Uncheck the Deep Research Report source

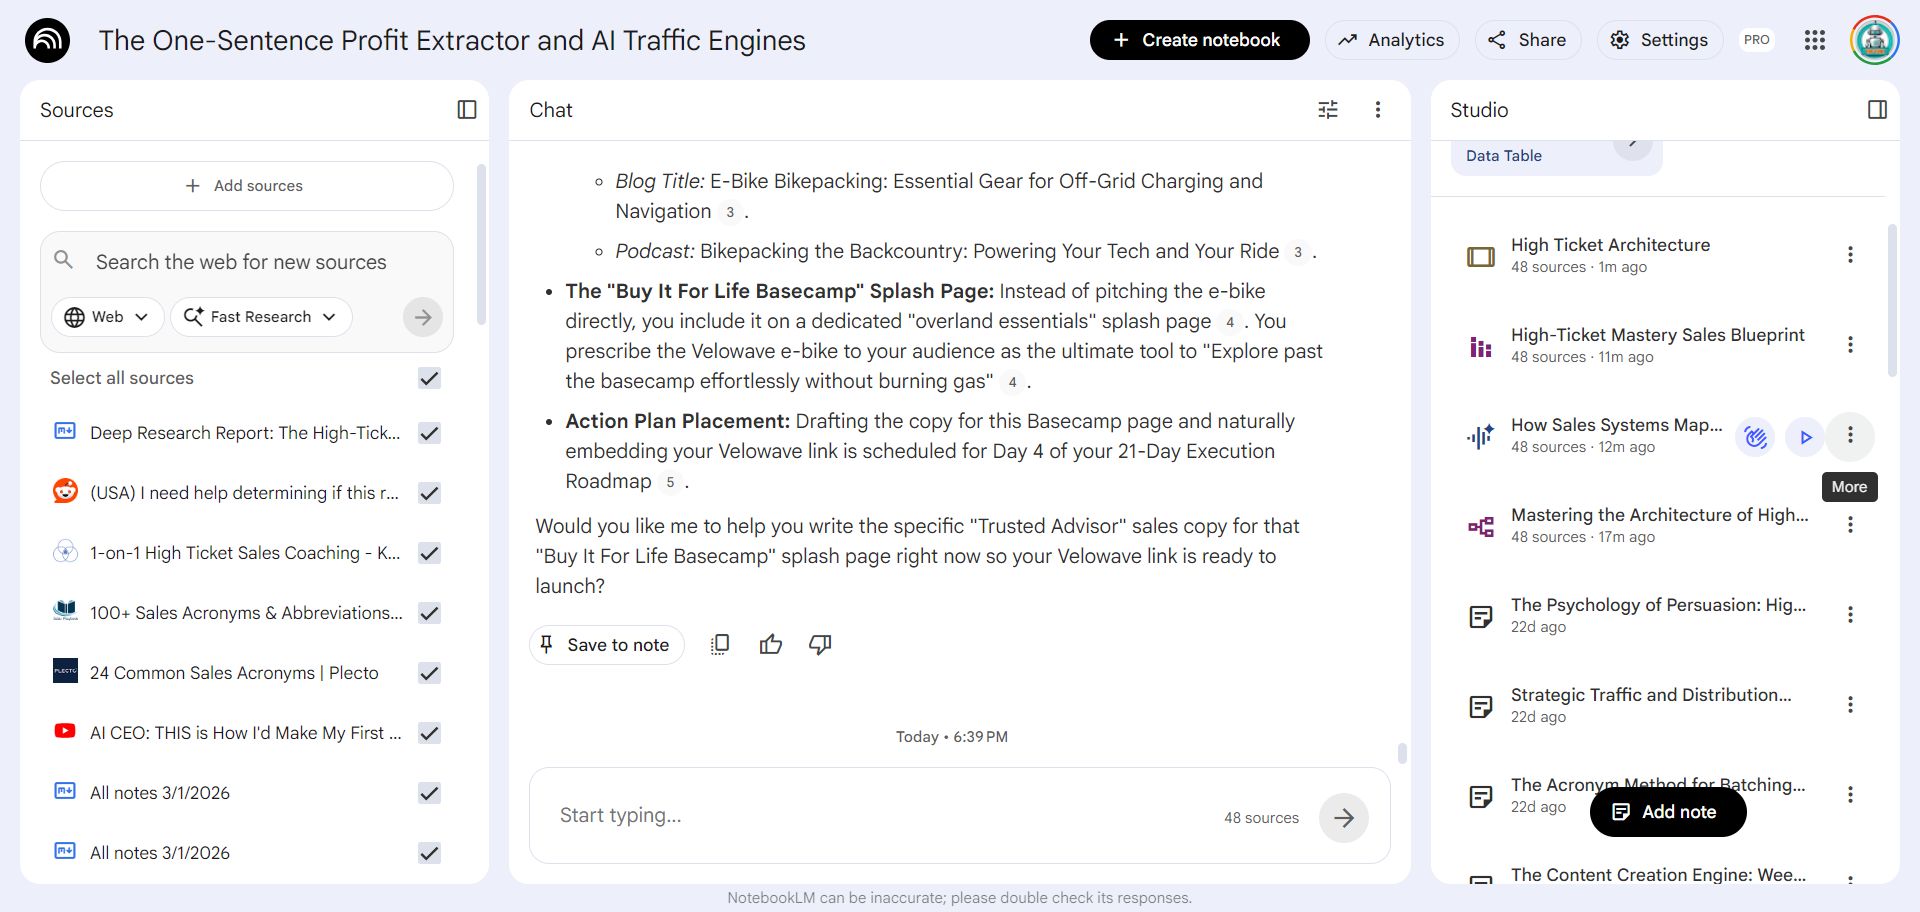(429, 433)
